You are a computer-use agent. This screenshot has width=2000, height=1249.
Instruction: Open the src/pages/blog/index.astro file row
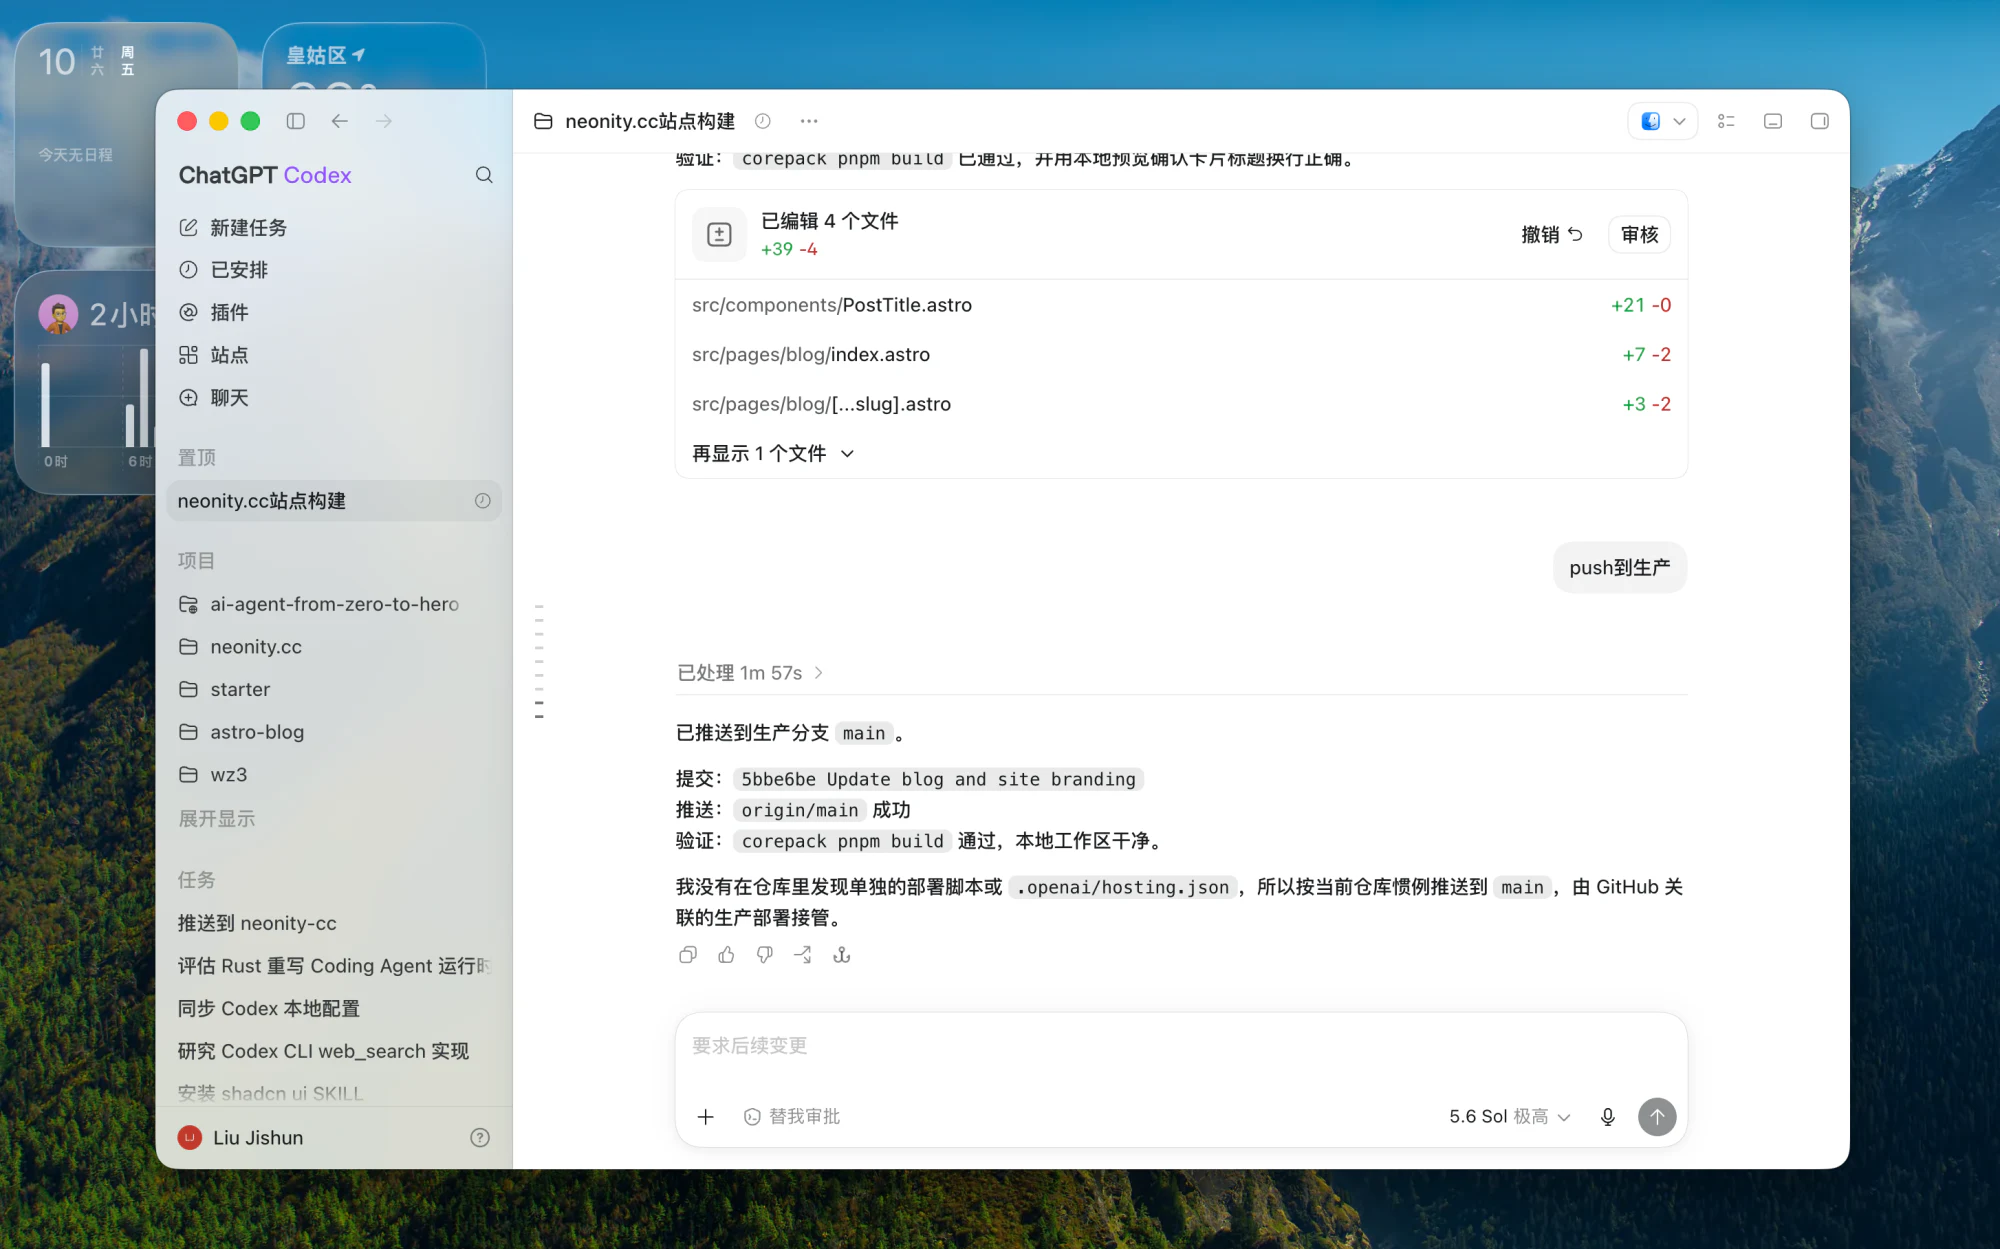click(x=1181, y=354)
